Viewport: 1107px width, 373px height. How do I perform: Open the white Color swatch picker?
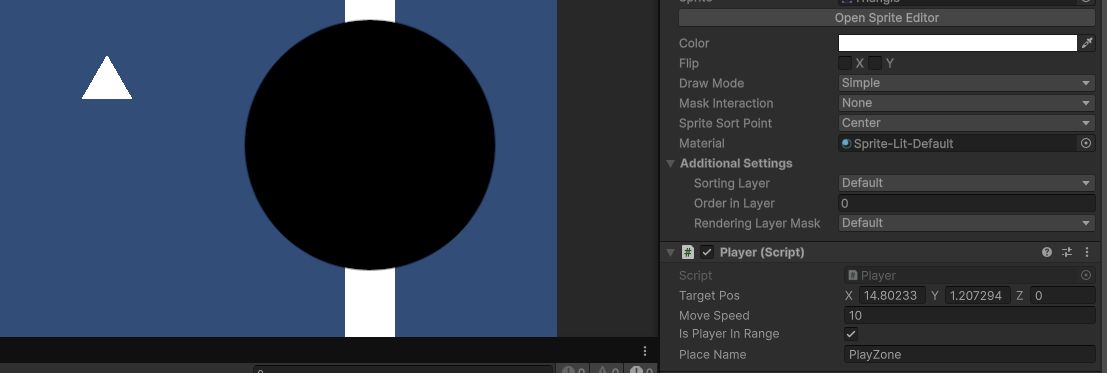point(957,43)
